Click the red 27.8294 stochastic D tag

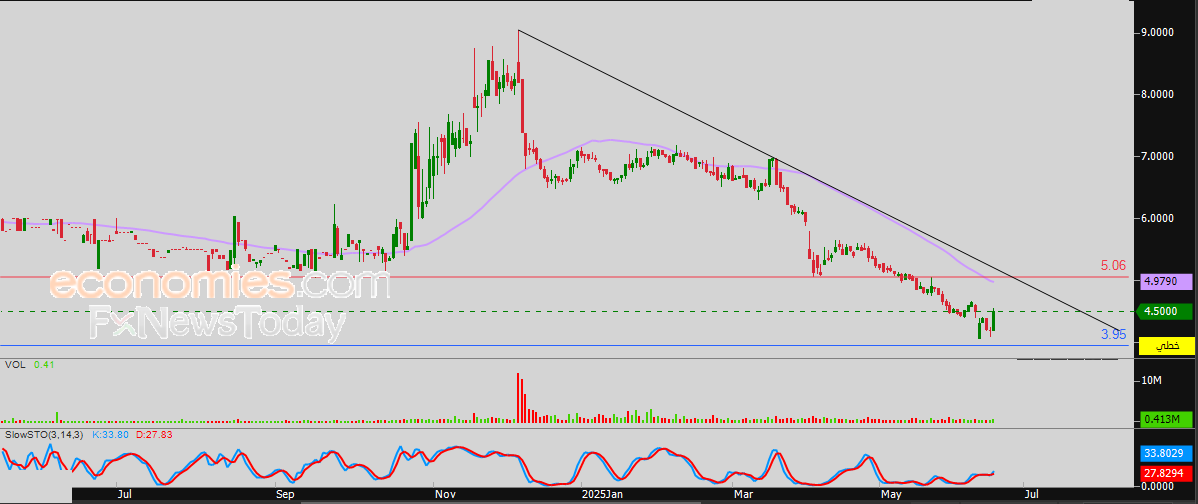[1165, 474]
